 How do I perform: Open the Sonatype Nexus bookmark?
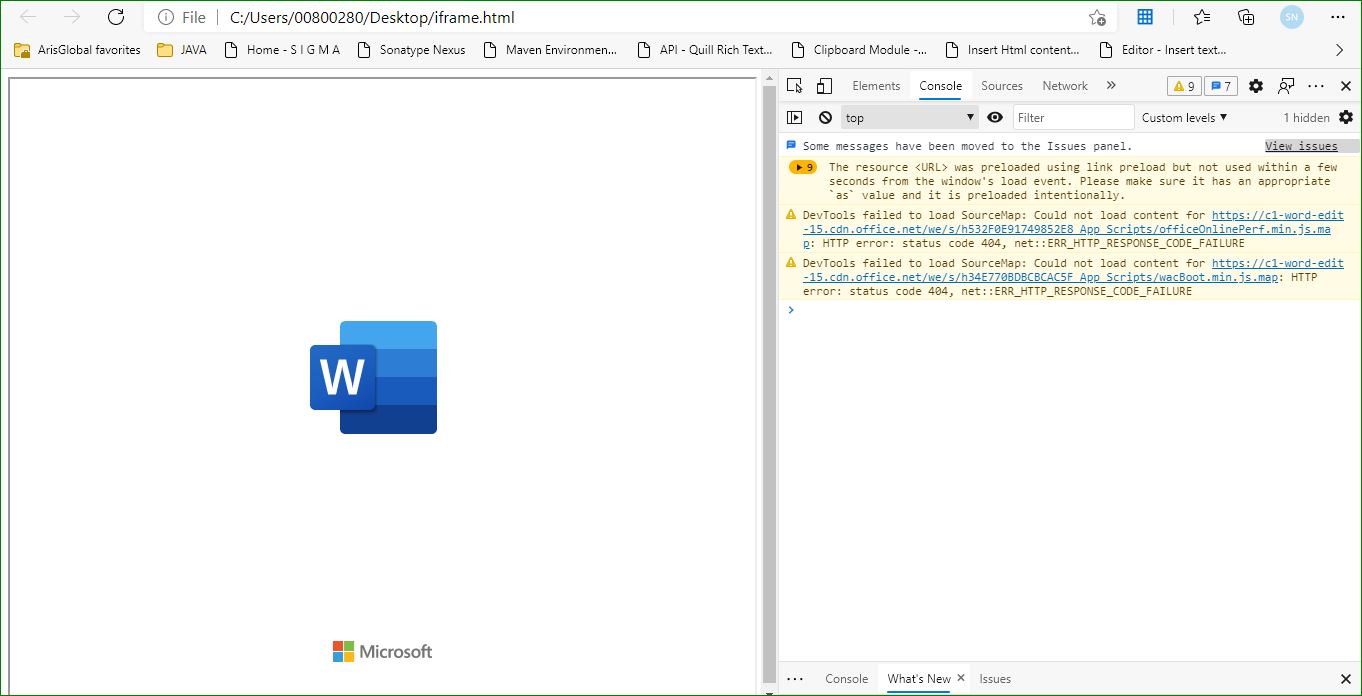tap(410, 49)
